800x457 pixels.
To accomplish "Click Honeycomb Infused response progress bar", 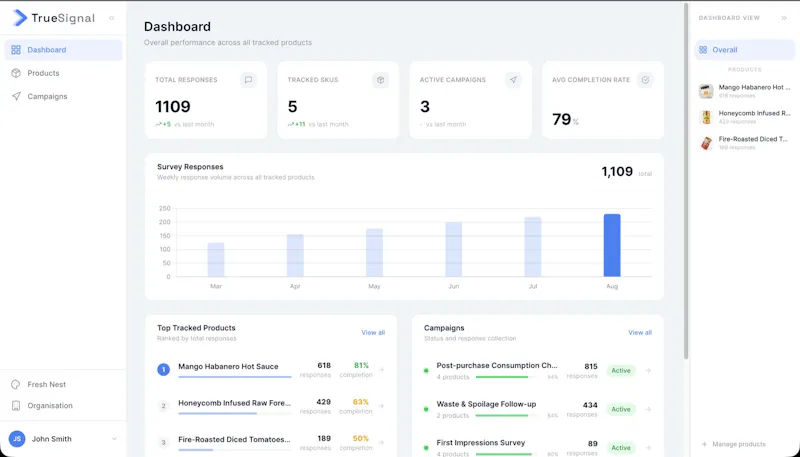I will [235, 413].
